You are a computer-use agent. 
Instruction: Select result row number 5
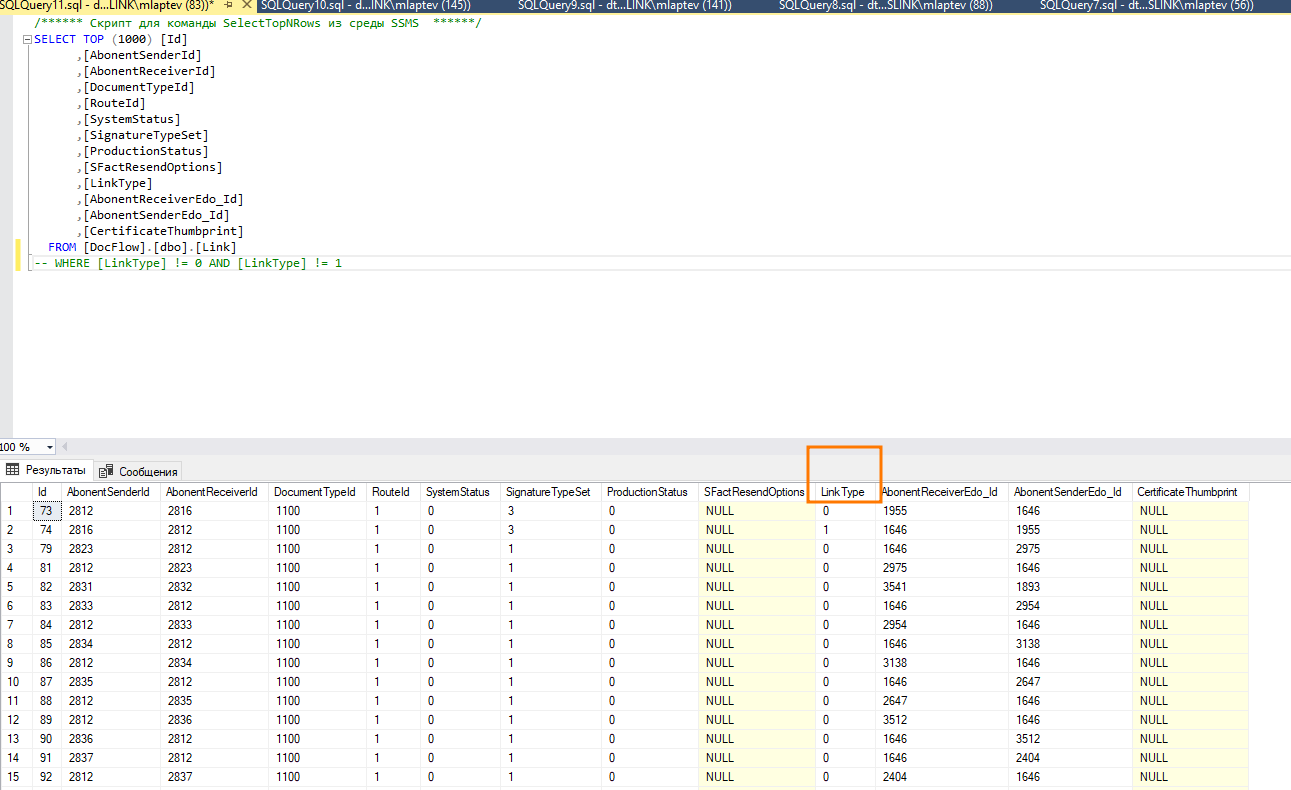point(15,587)
